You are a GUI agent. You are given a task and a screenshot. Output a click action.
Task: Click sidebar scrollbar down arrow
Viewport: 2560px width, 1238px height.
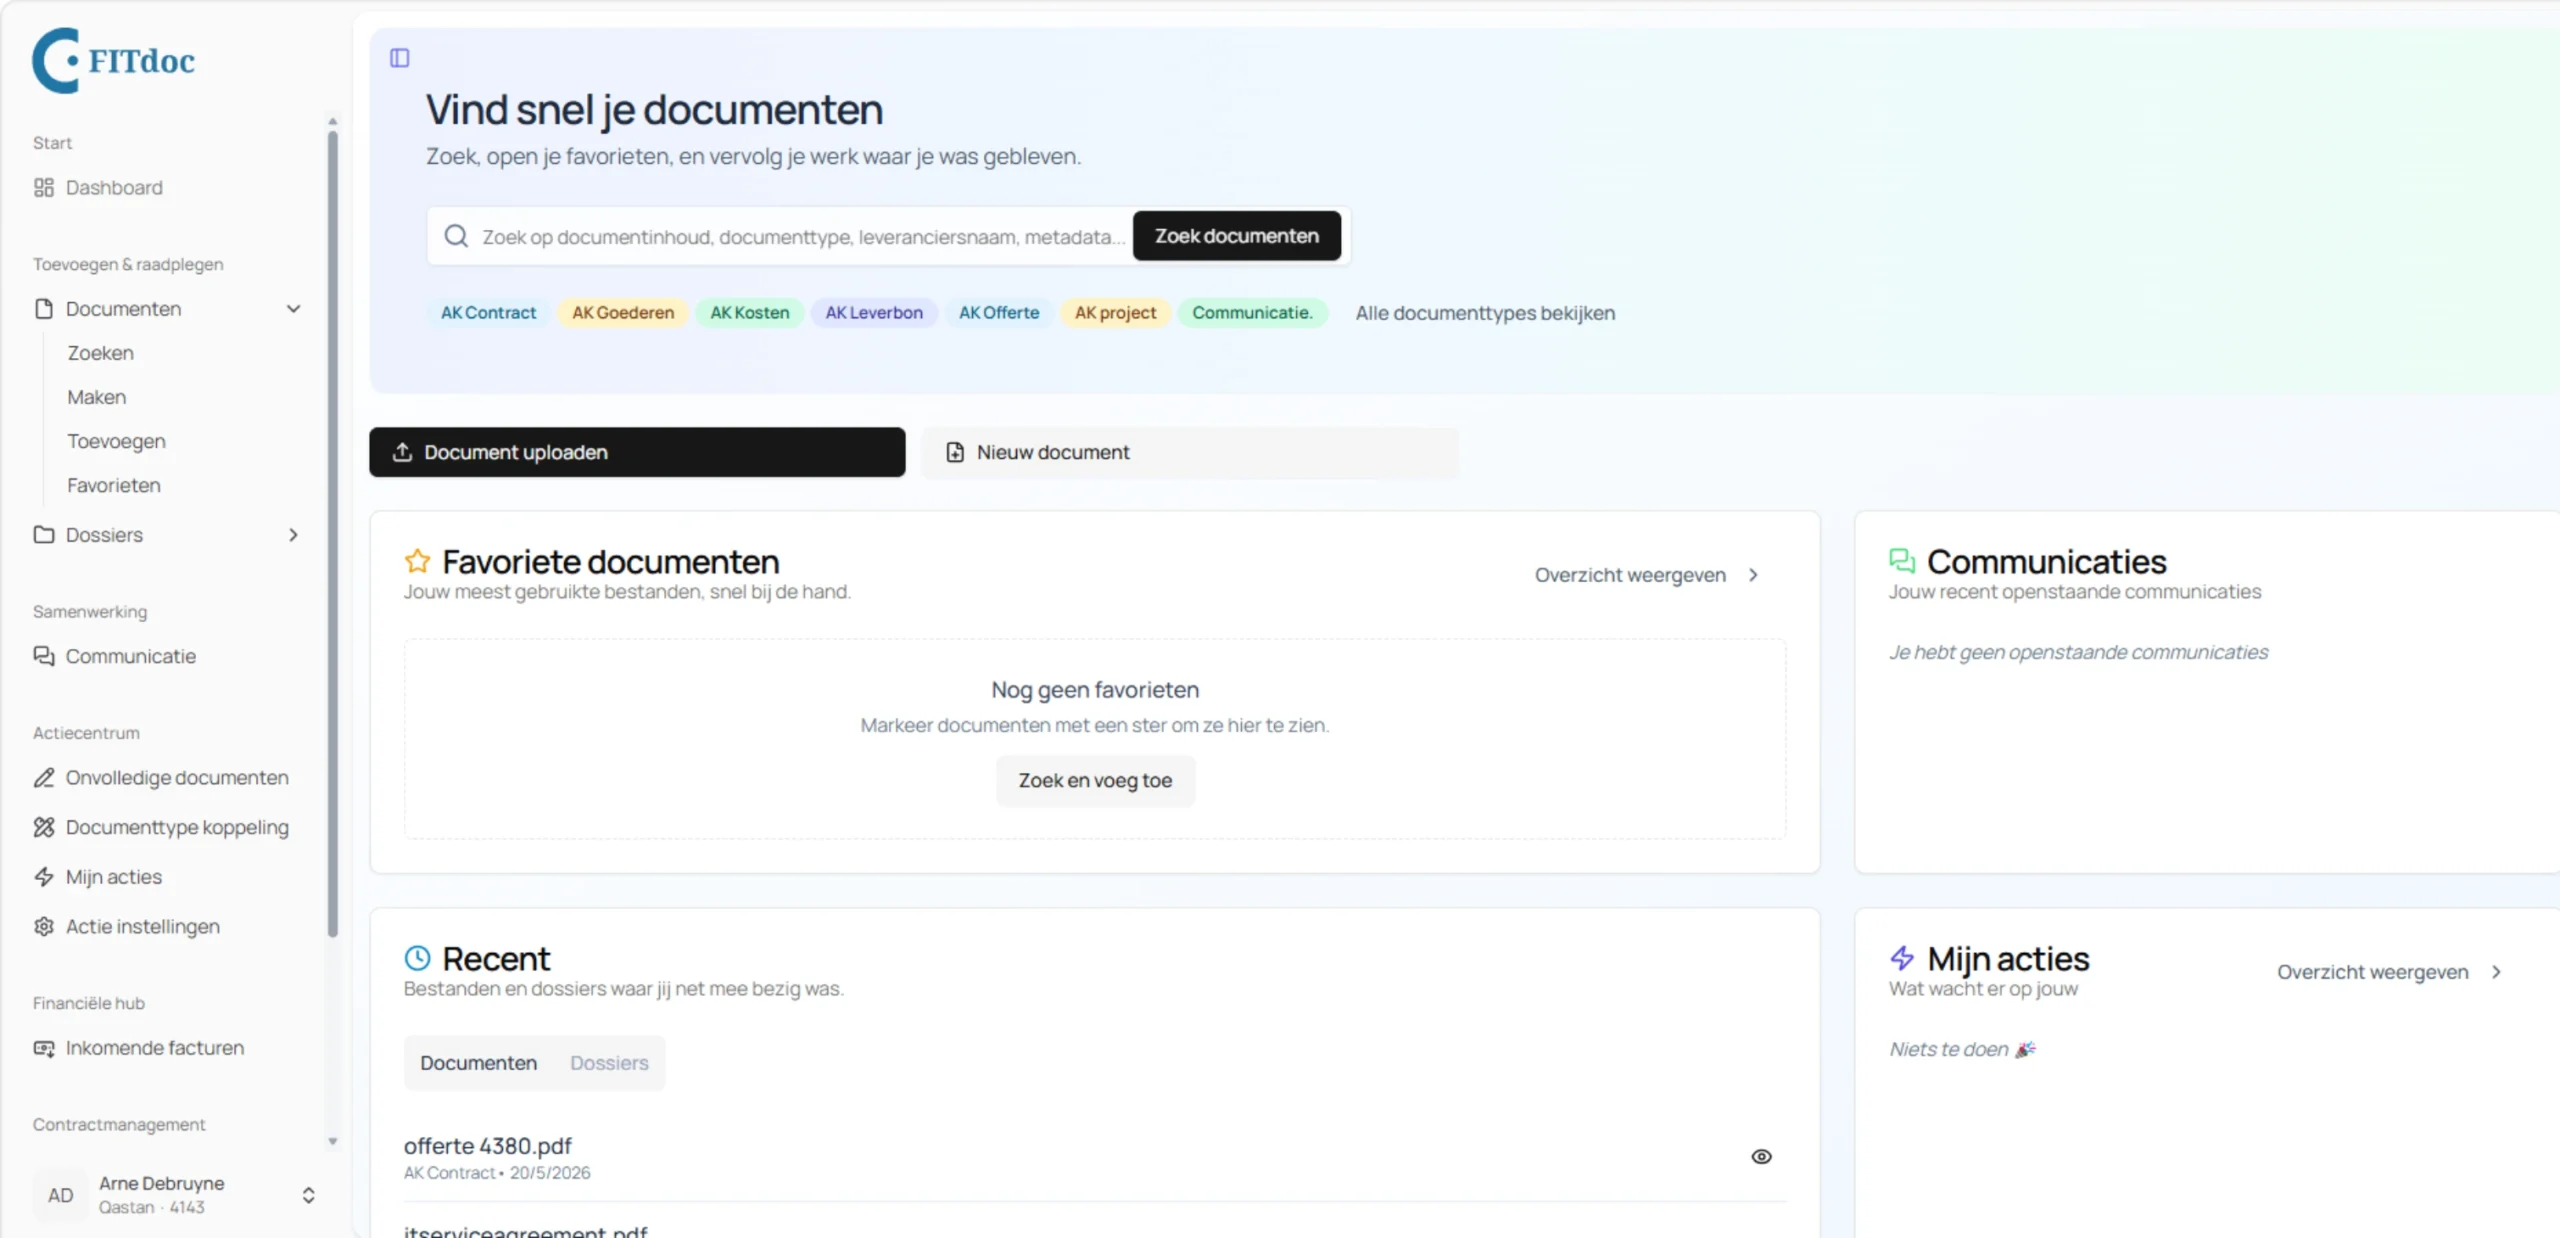(333, 1141)
